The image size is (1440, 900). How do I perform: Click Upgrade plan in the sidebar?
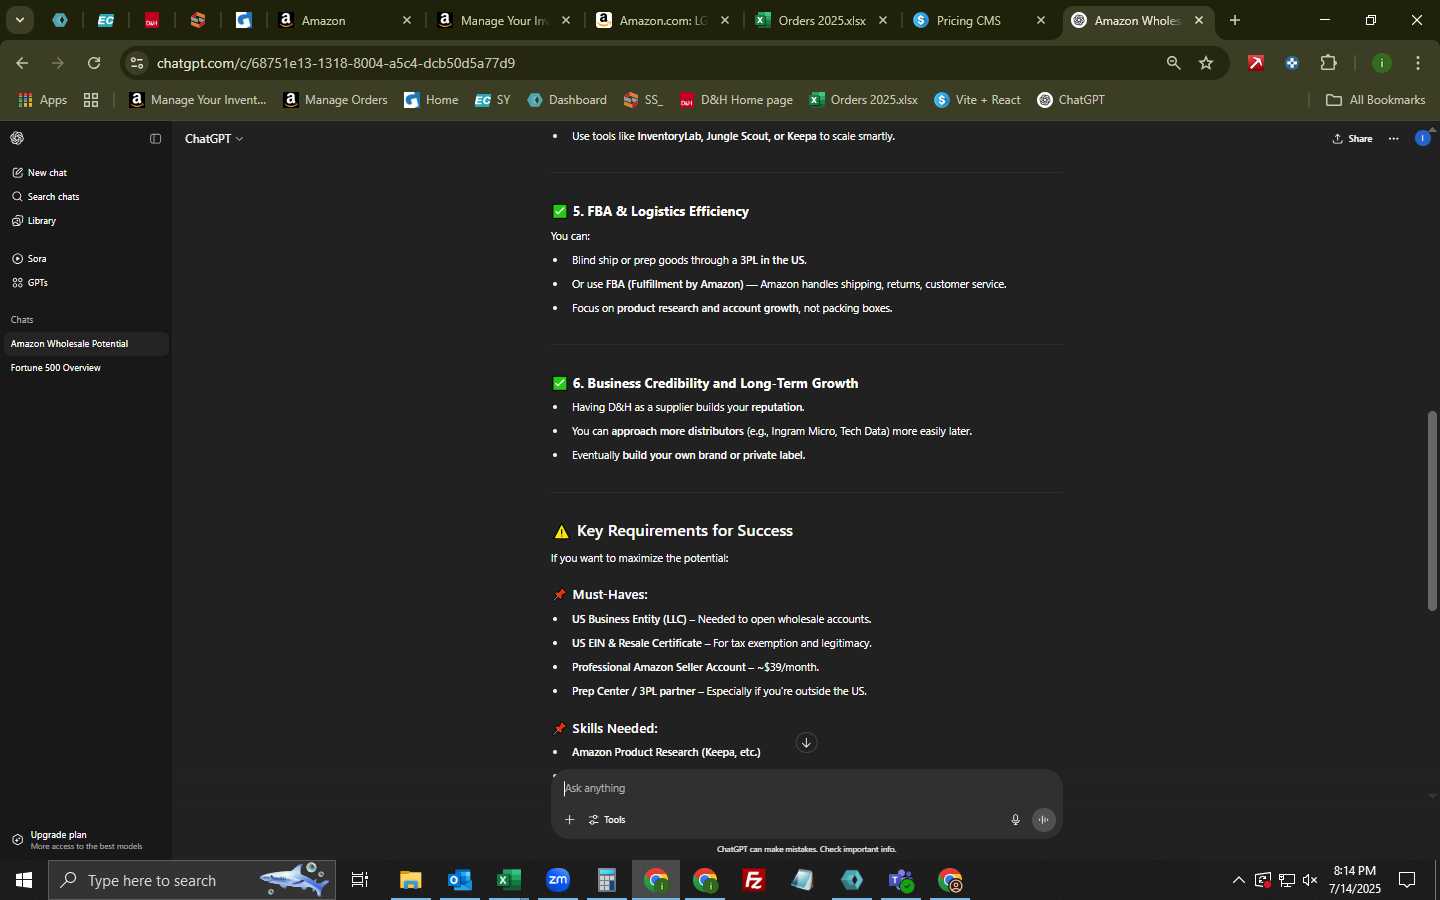point(85,840)
